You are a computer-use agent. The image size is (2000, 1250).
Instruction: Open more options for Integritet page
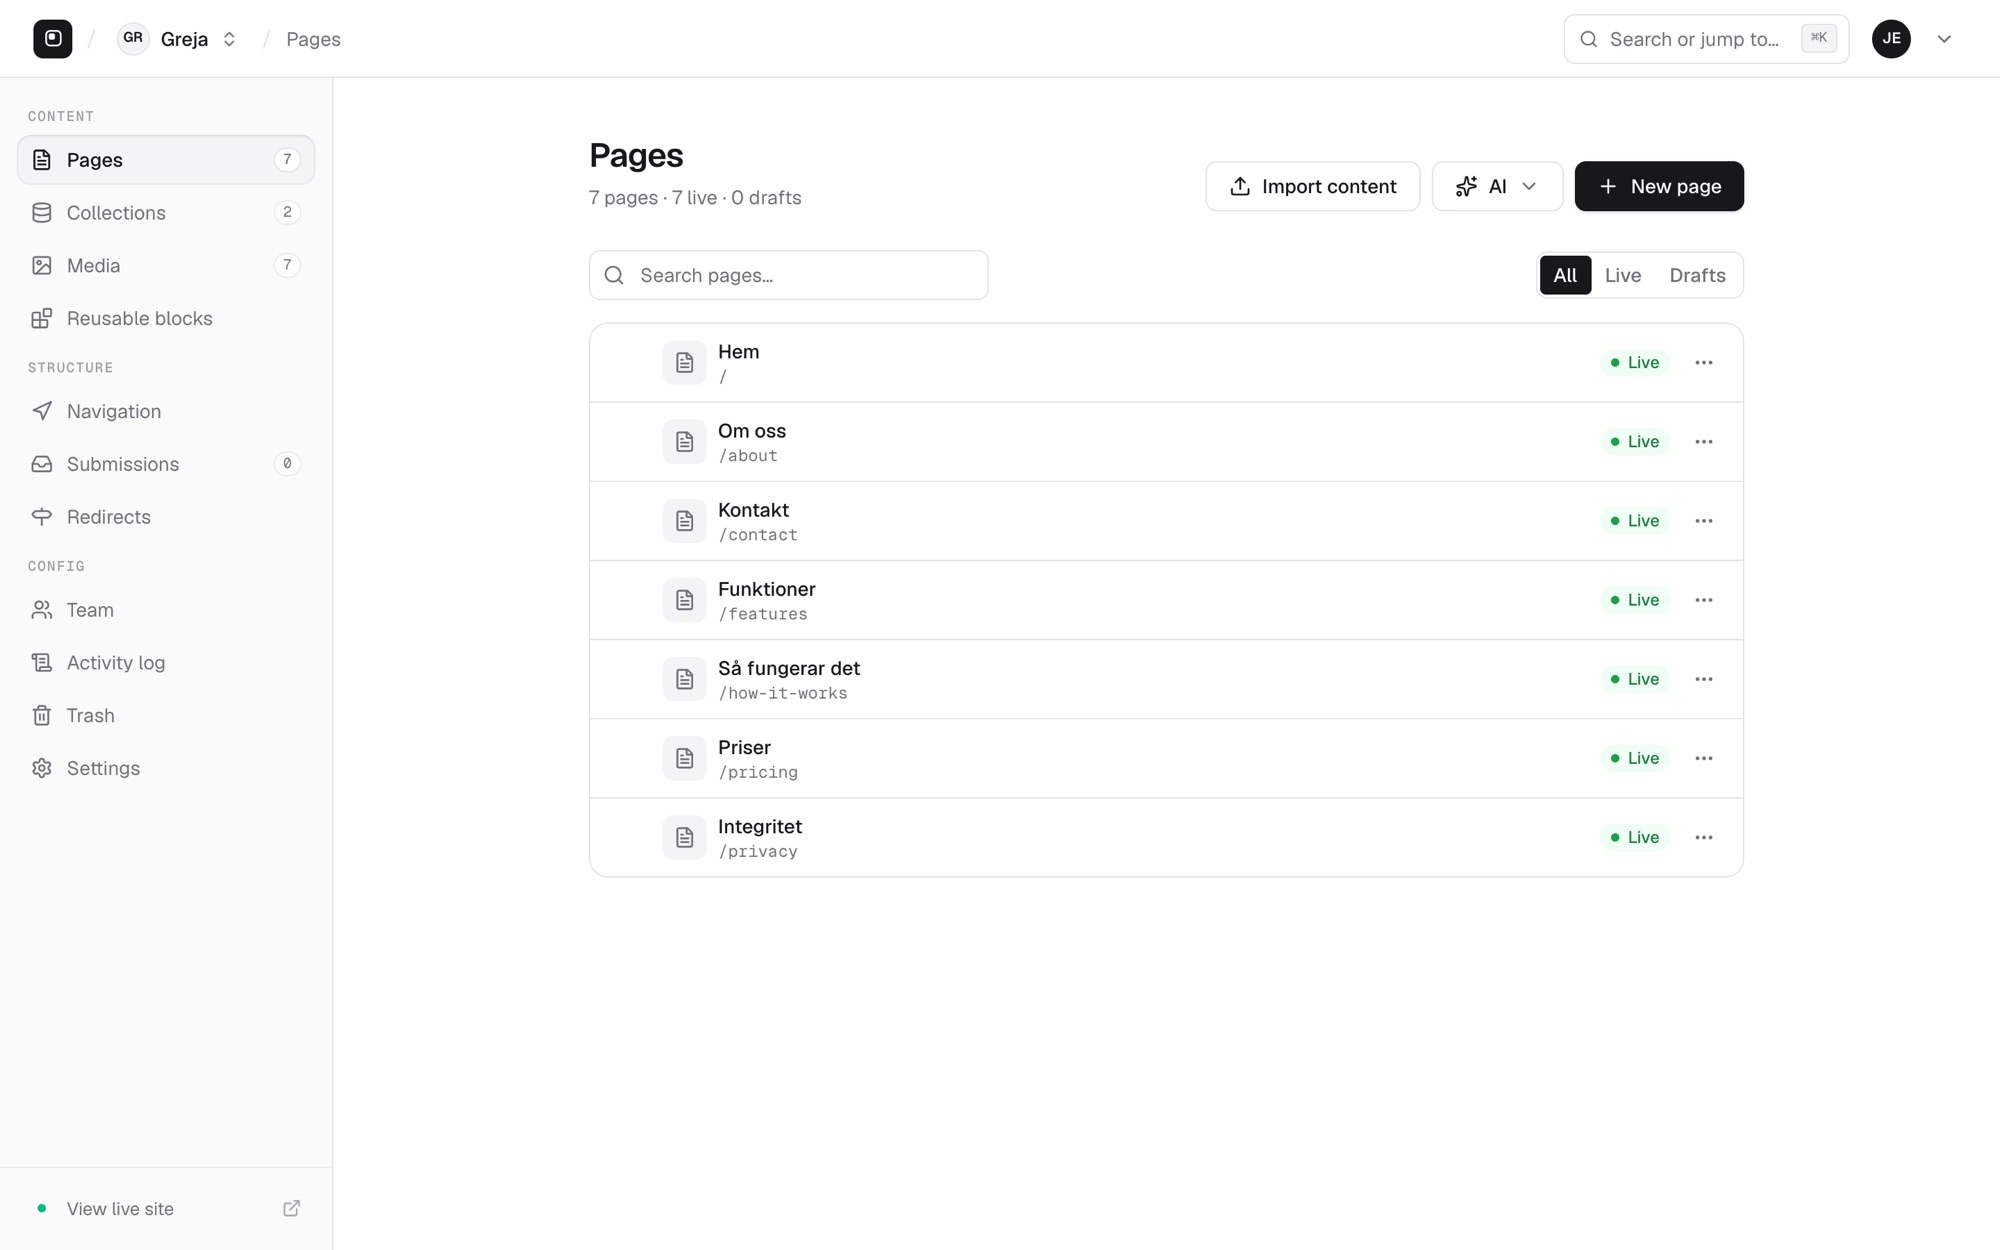1704,837
